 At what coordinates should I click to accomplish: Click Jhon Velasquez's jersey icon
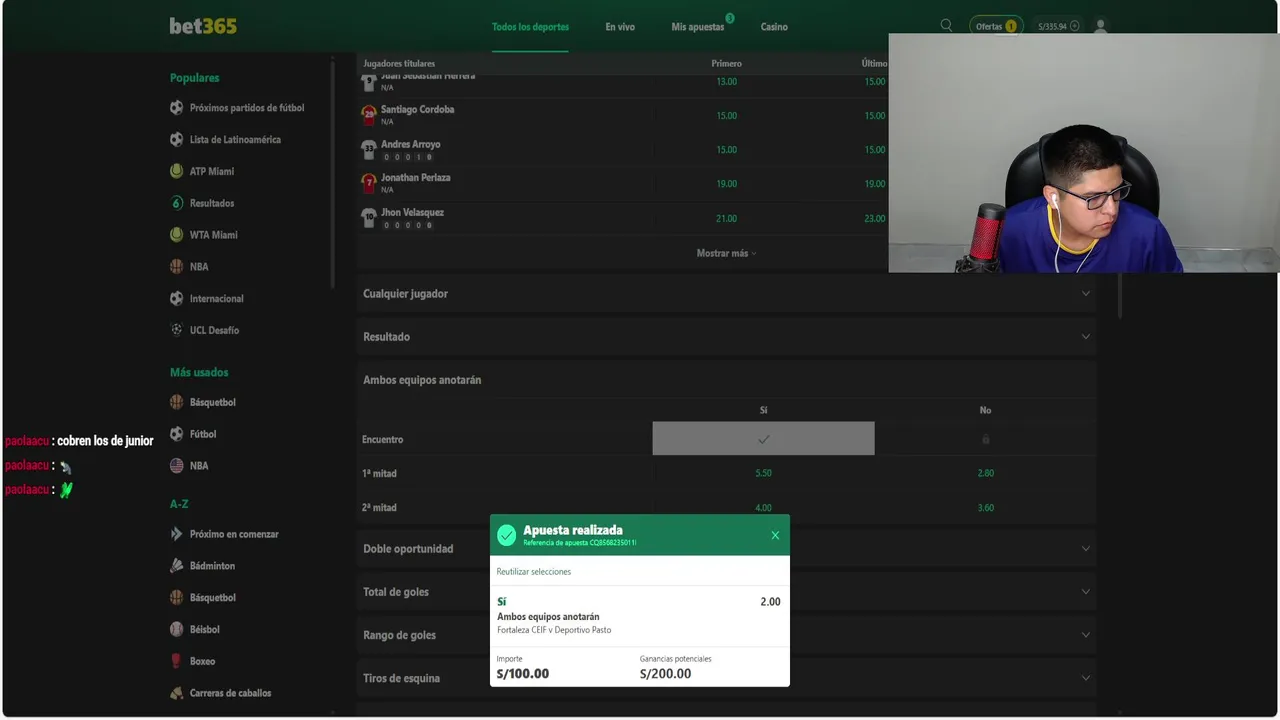tap(369, 218)
